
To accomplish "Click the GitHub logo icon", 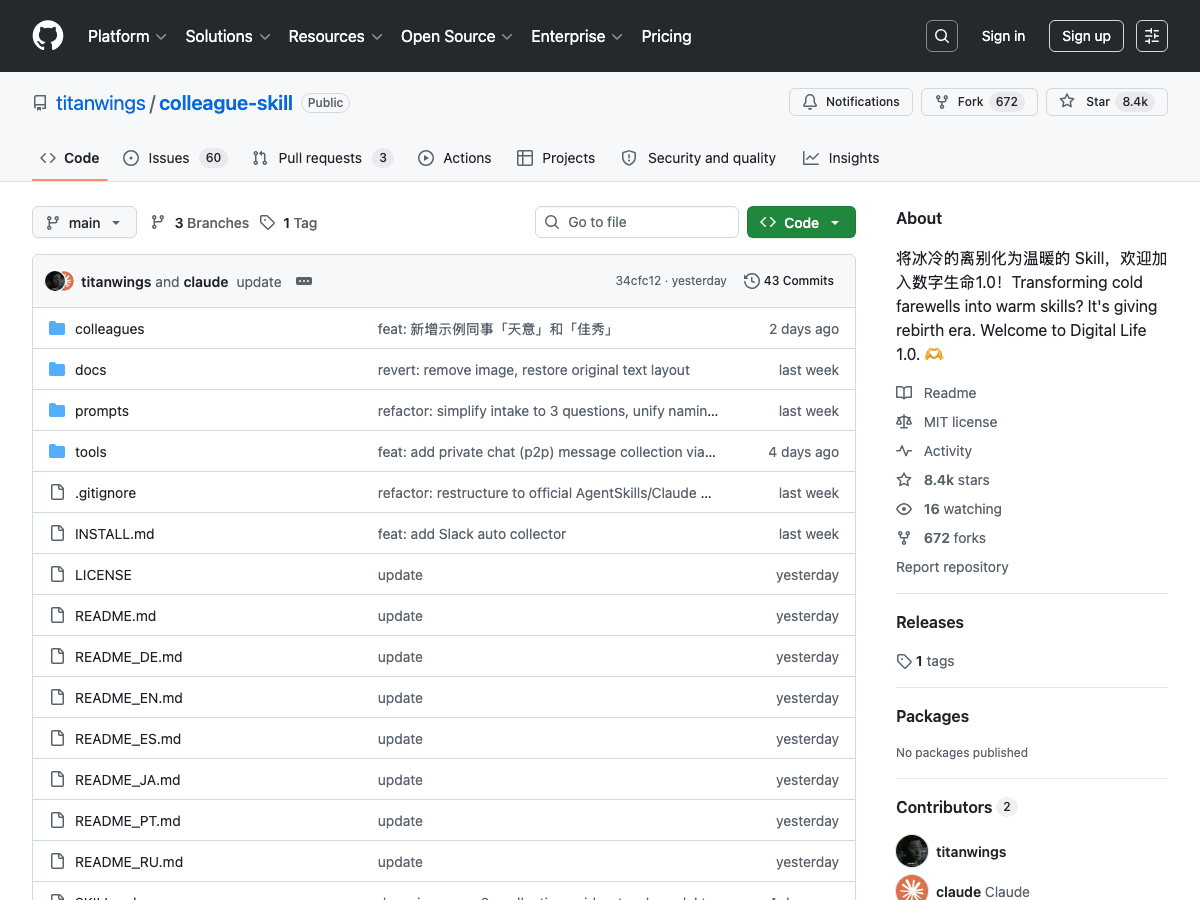I will [48, 36].
